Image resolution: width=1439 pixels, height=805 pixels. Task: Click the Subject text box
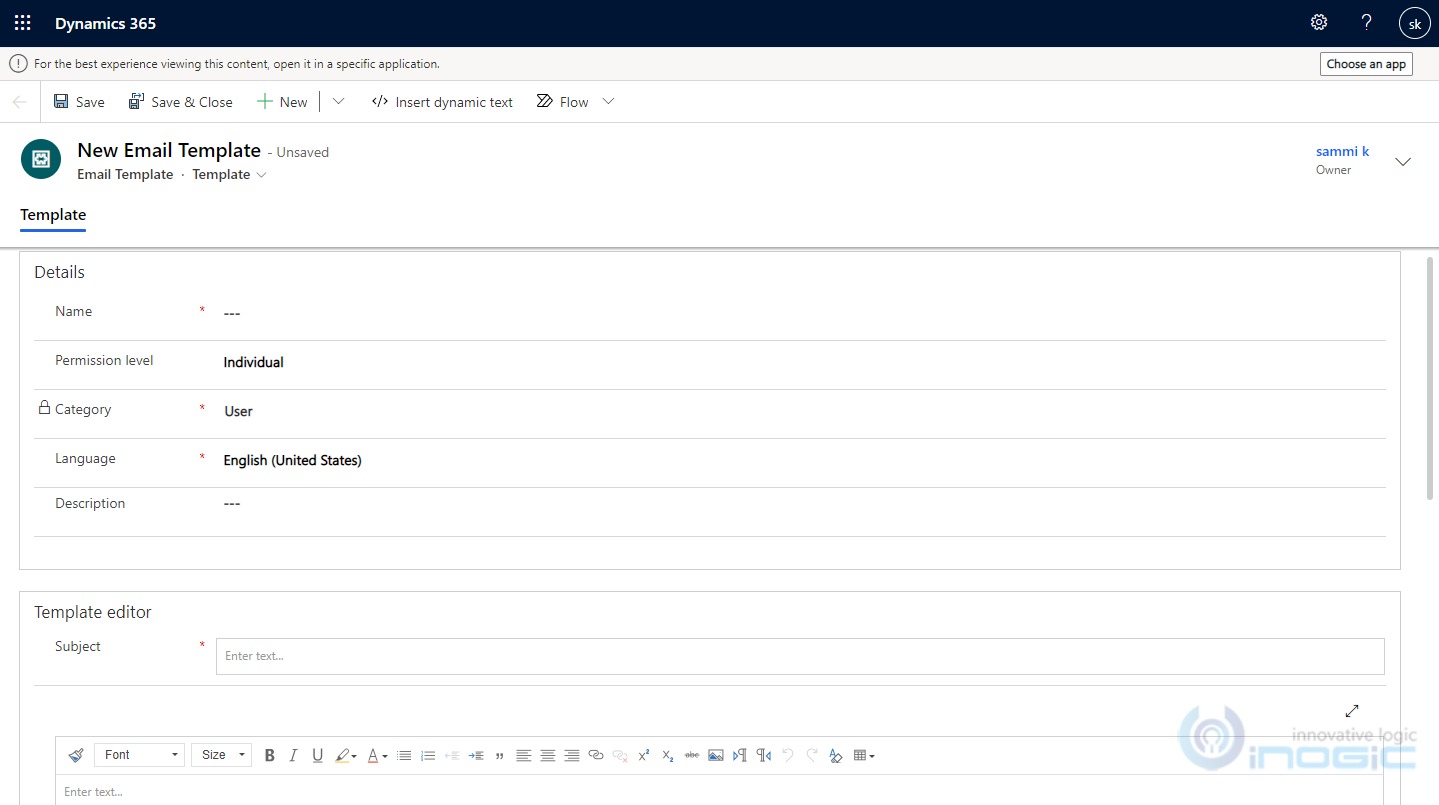[x=800, y=656]
